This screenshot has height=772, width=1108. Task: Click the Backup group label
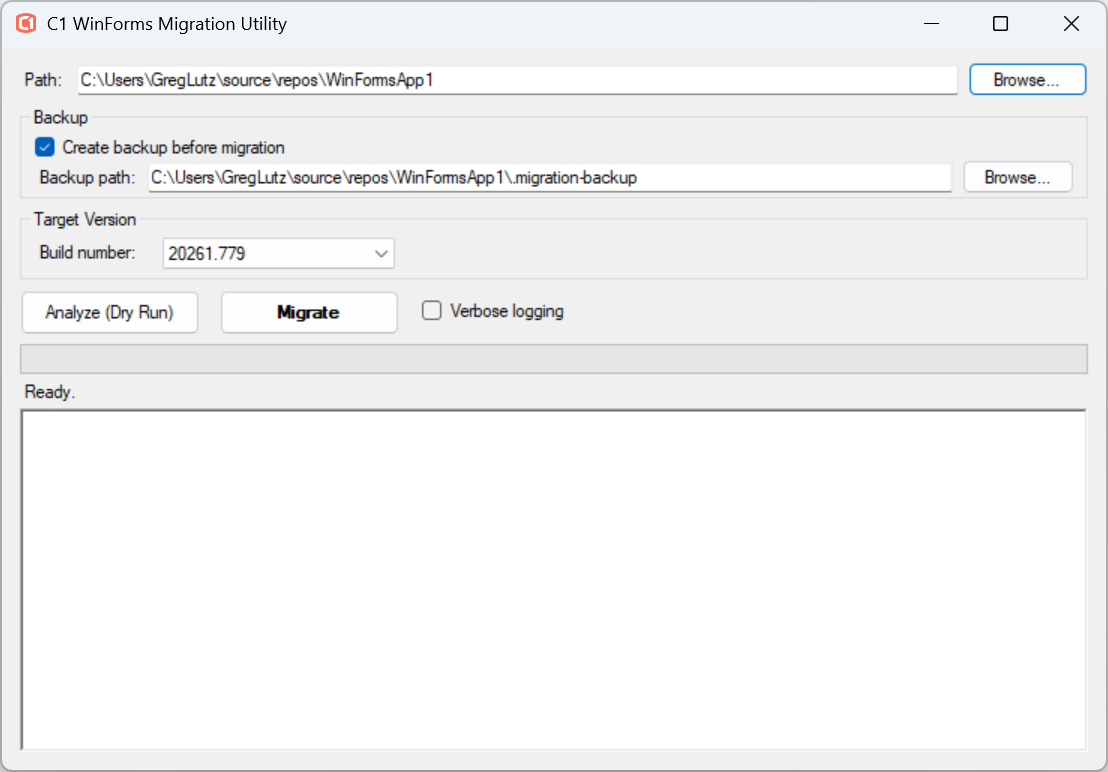coord(61,117)
